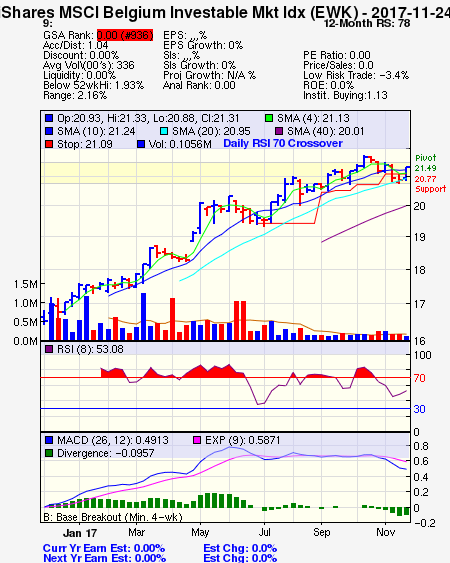Click the red 70 RSI level label
The height and width of the screenshot is (563, 450).
(419, 378)
